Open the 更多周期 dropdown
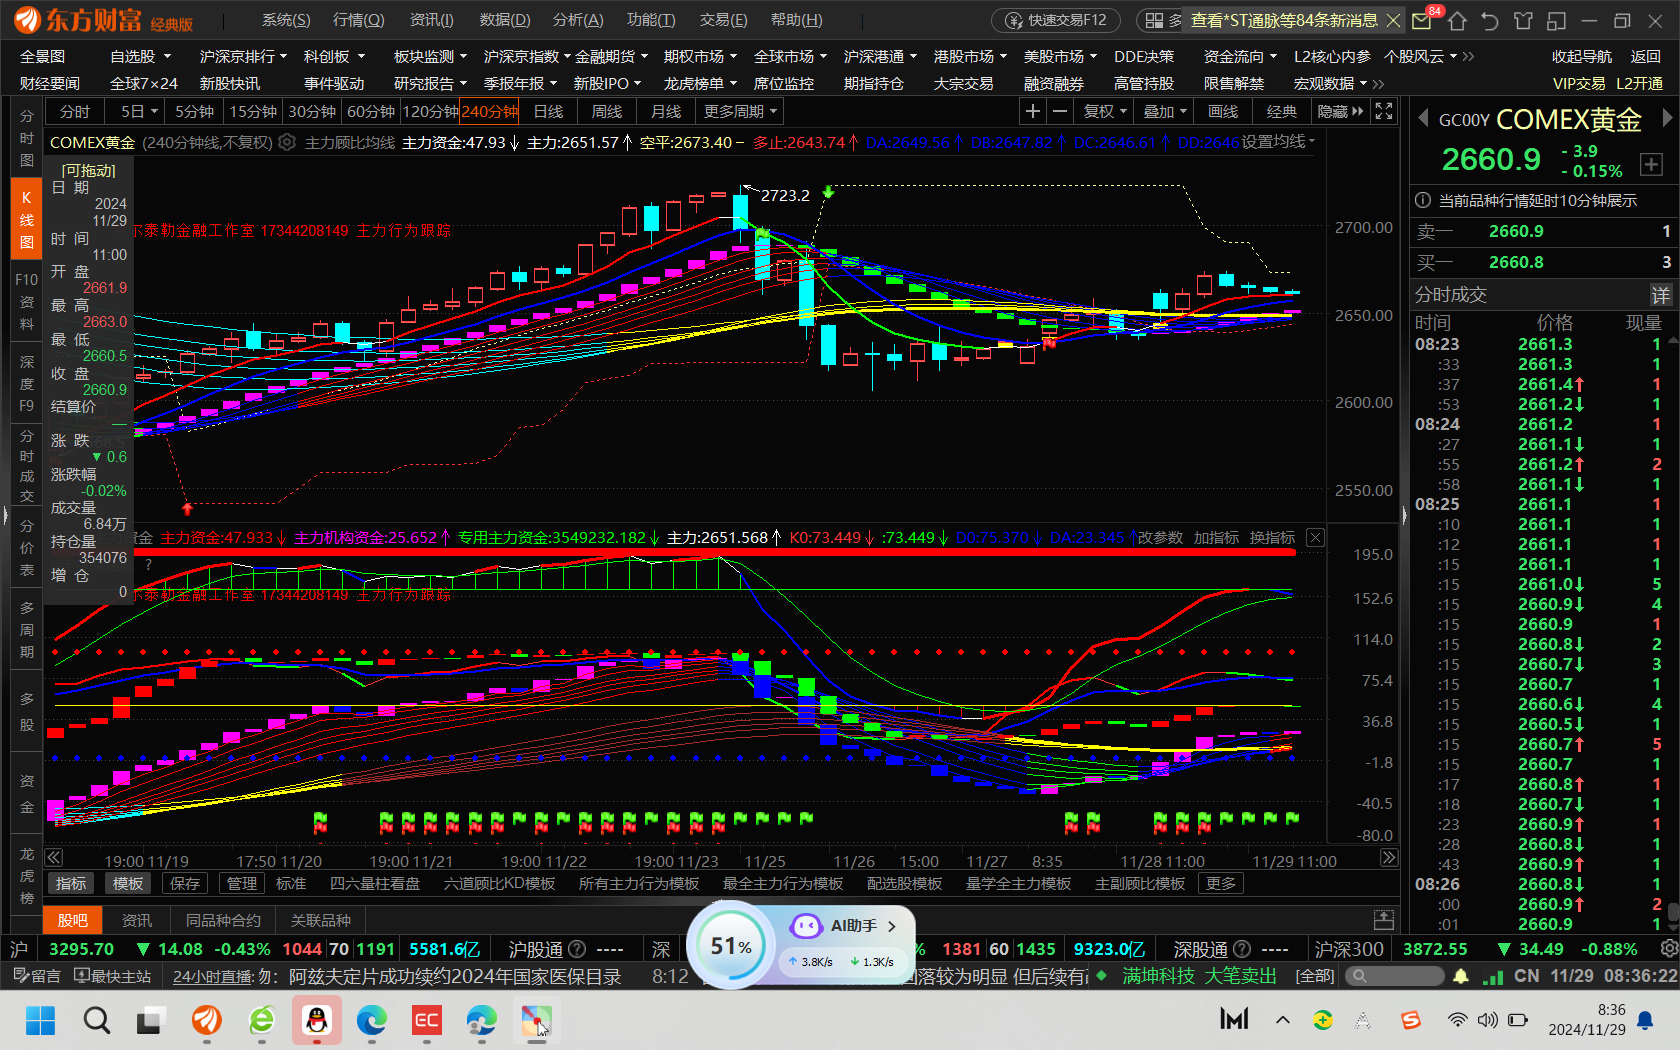1680x1050 pixels. pos(740,111)
